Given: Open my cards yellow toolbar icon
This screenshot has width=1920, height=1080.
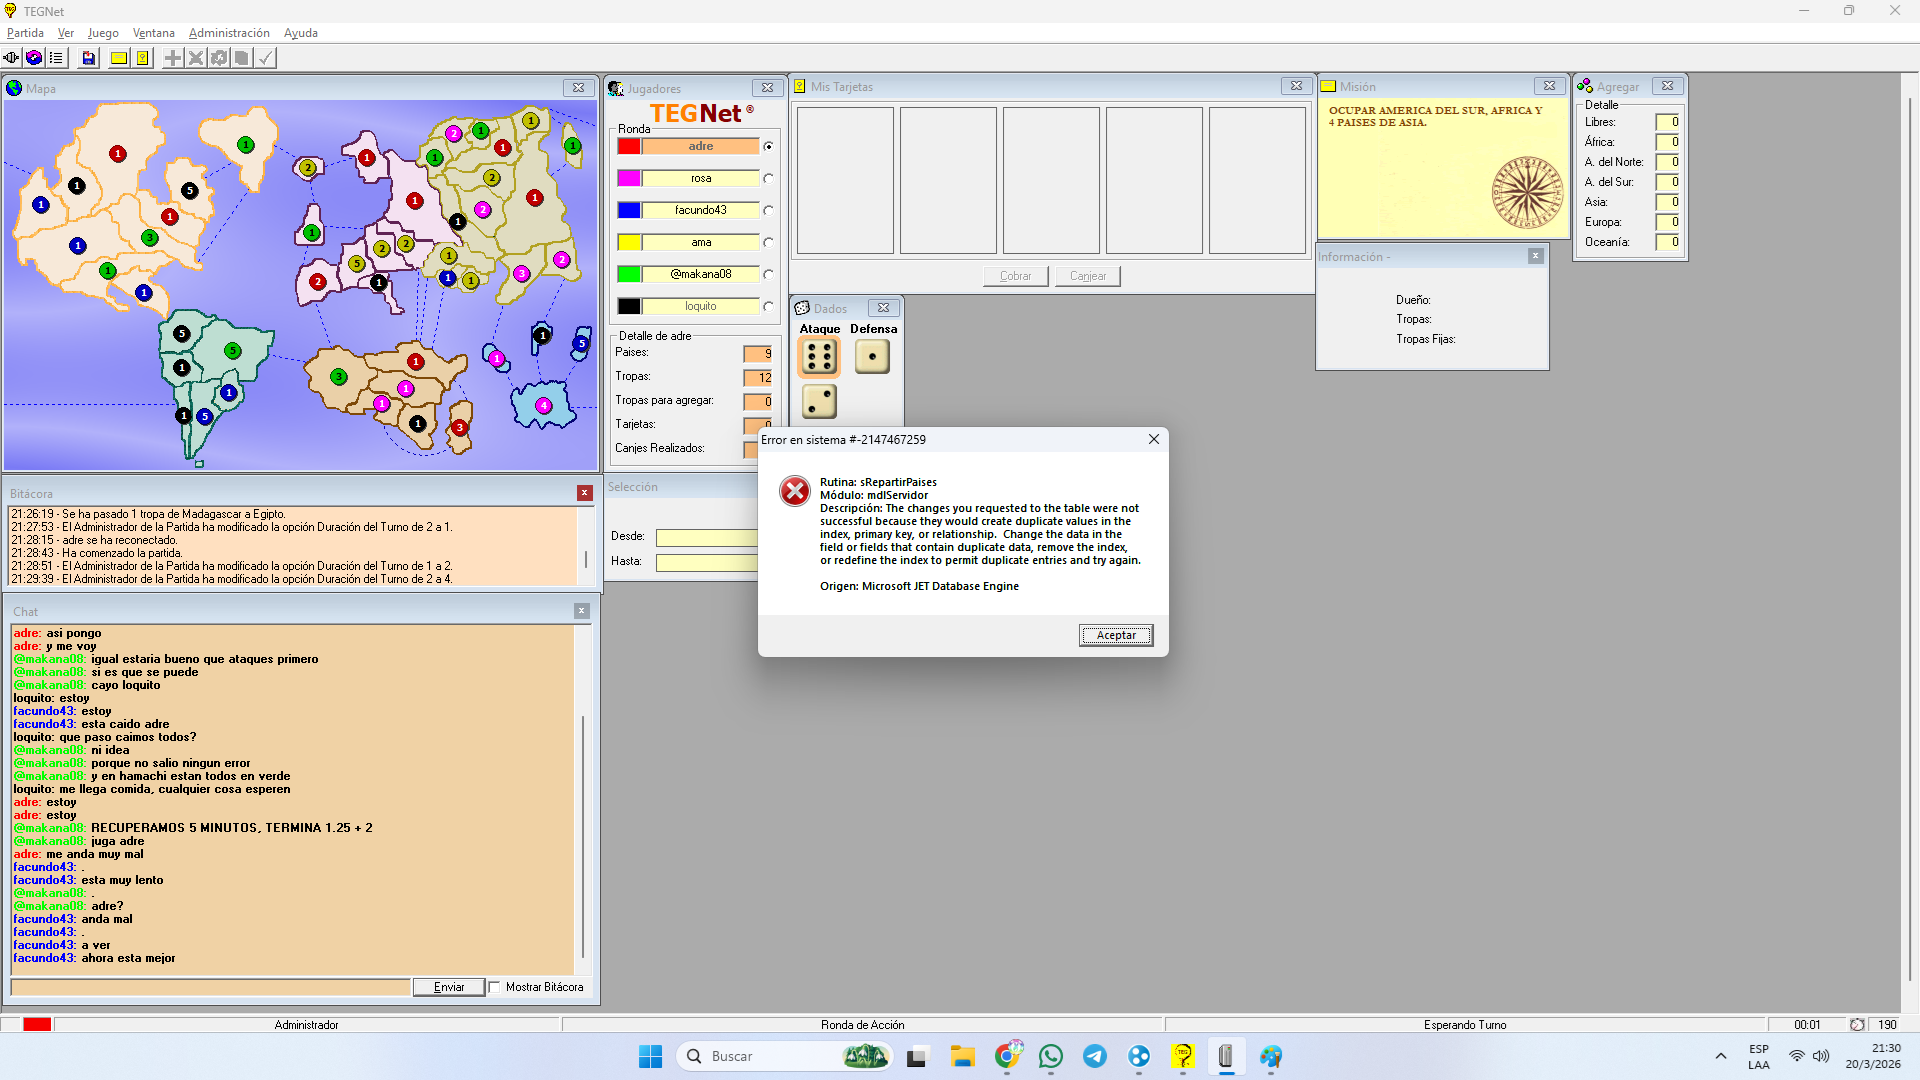Looking at the screenshot, I should 143,58.
